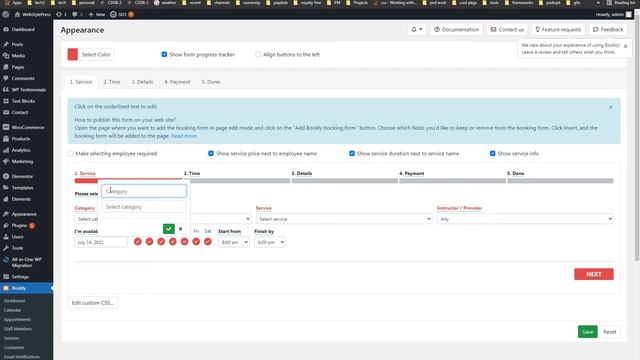Open WP Testimonials in the sidebar

29,90
